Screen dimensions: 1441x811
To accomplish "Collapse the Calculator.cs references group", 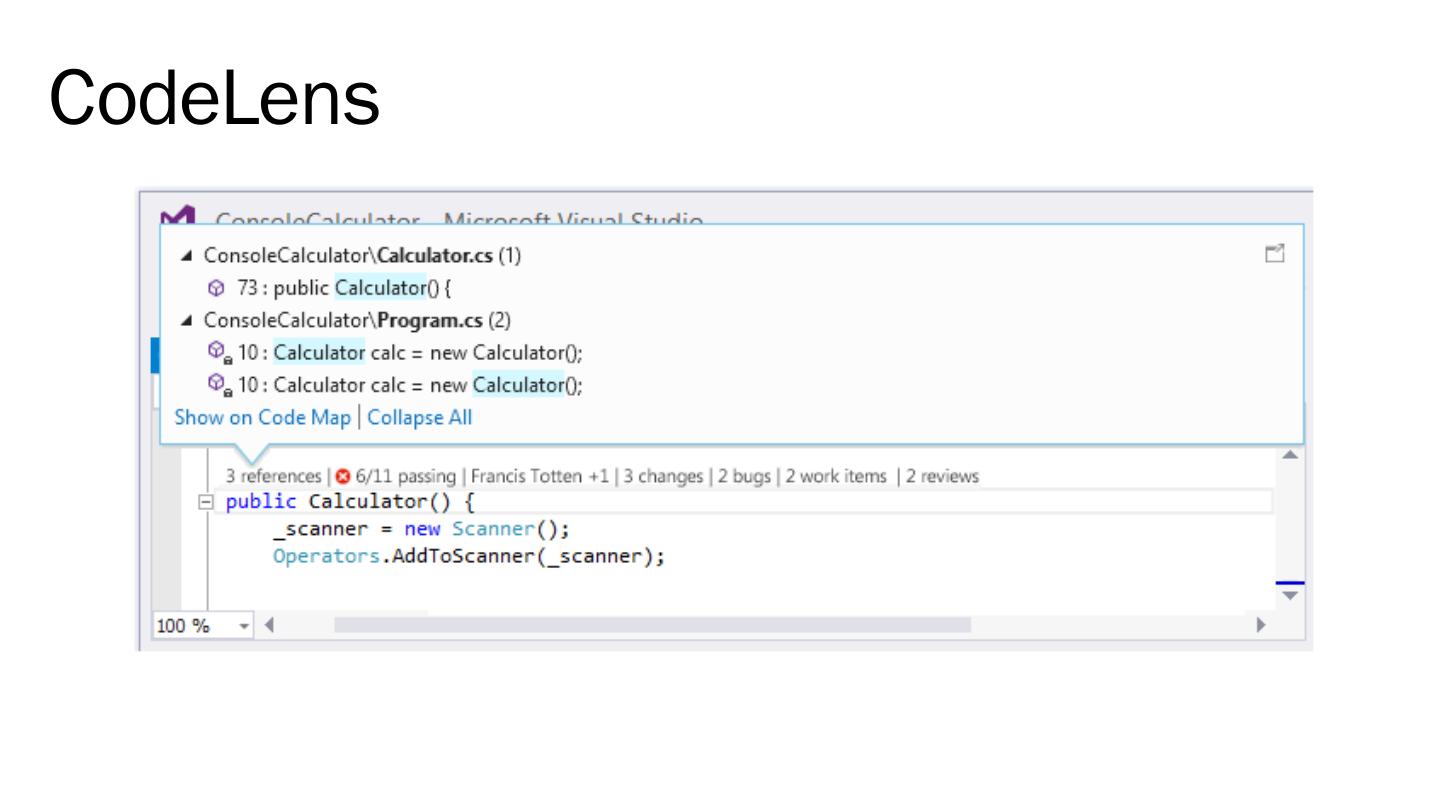I will (x=188, y=256).
